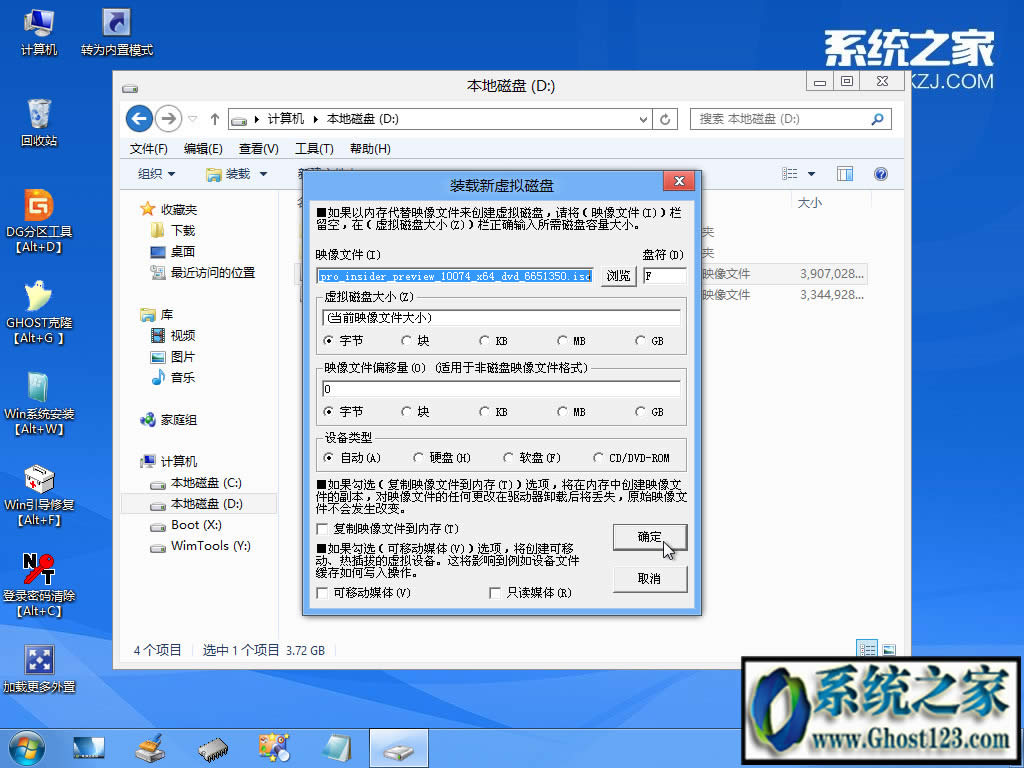Launch GHOST克隆 desktop tool
Image resolution: width=1024 pixels, height=768 pixels.
pos(38,298)
